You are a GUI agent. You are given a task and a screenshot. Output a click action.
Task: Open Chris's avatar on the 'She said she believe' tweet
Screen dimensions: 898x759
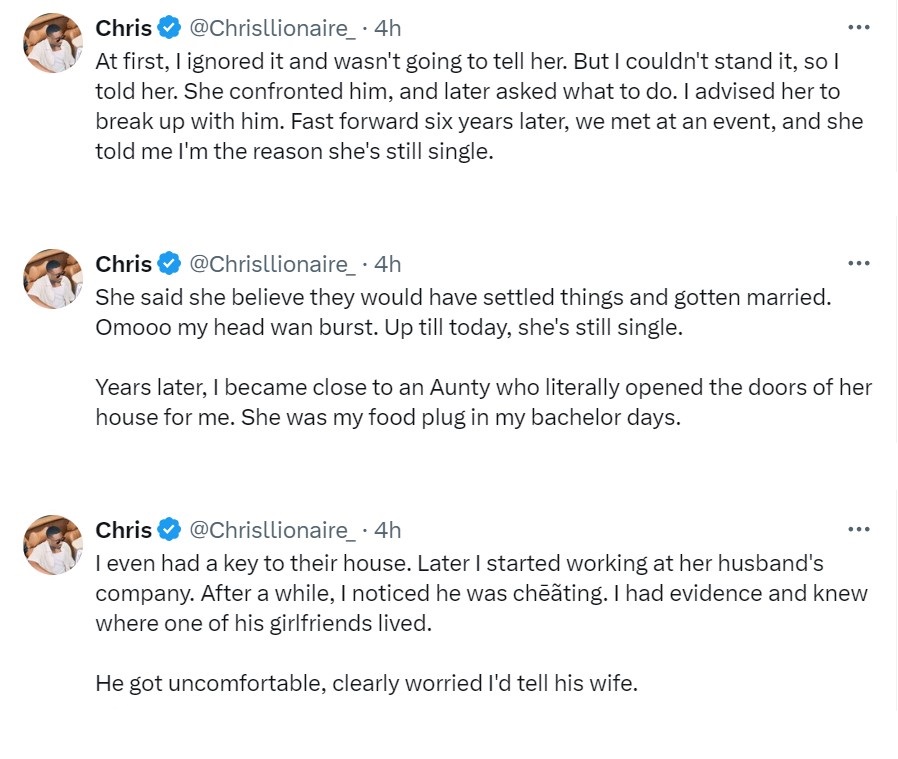click(x=53, y=279)
